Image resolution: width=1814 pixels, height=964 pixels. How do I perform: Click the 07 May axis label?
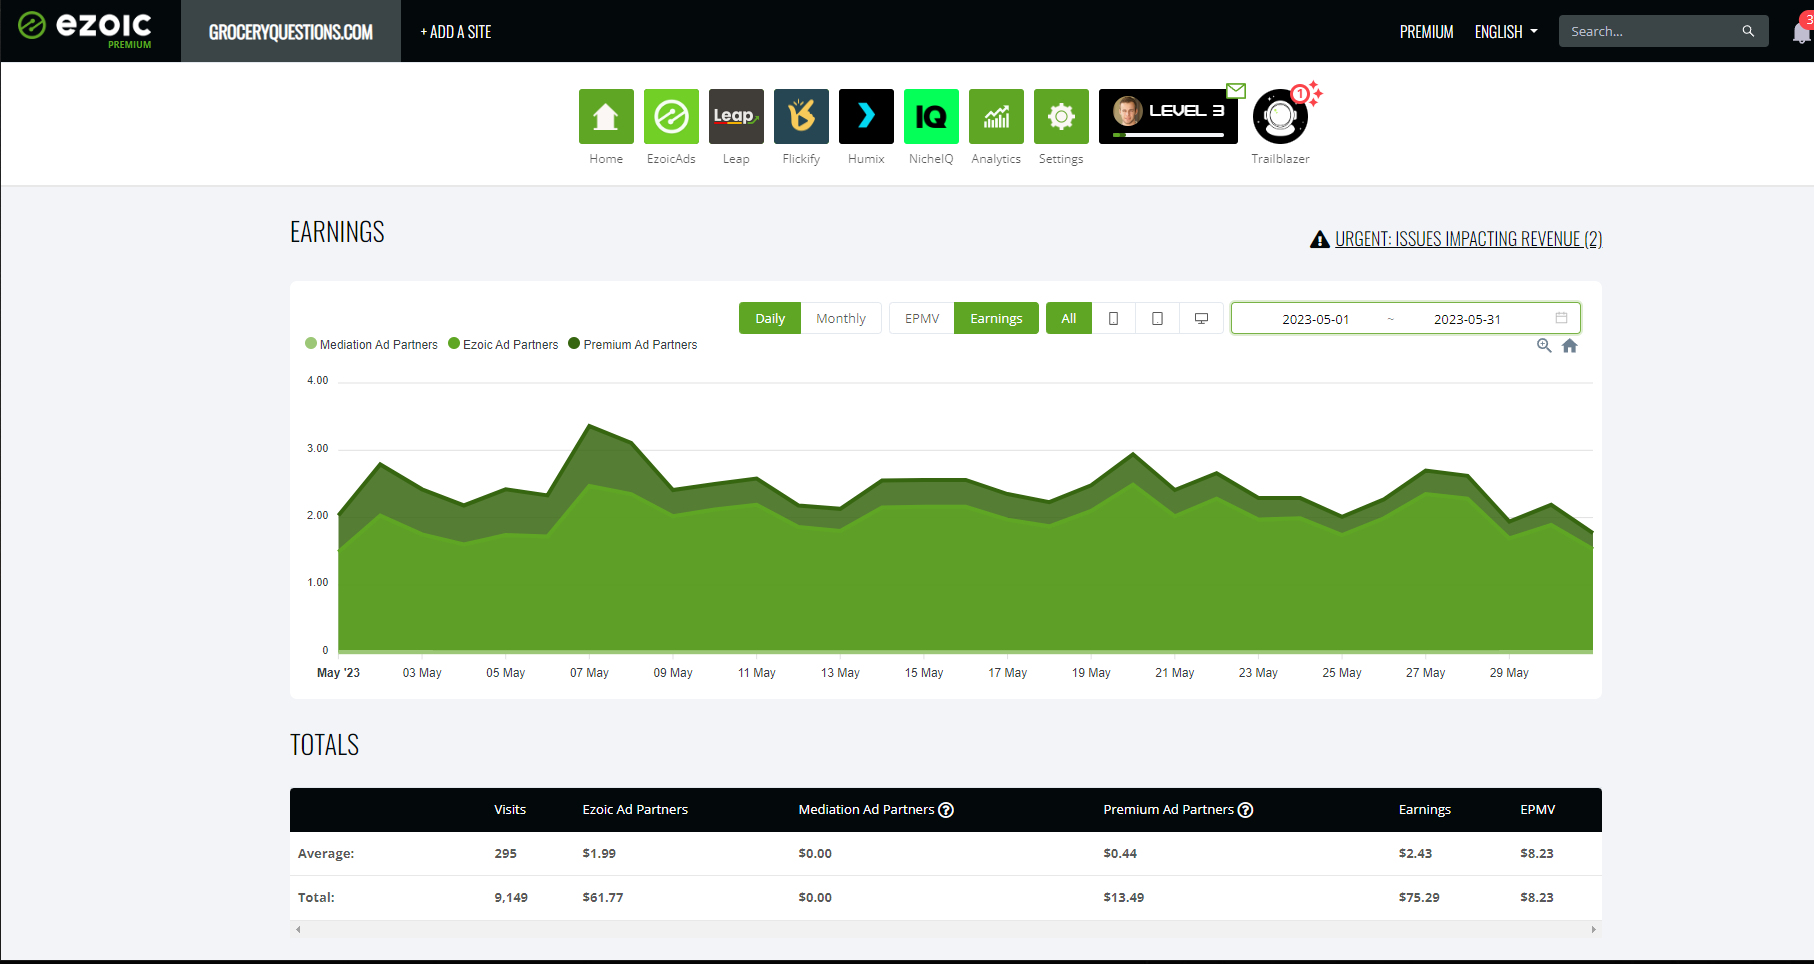589,673
